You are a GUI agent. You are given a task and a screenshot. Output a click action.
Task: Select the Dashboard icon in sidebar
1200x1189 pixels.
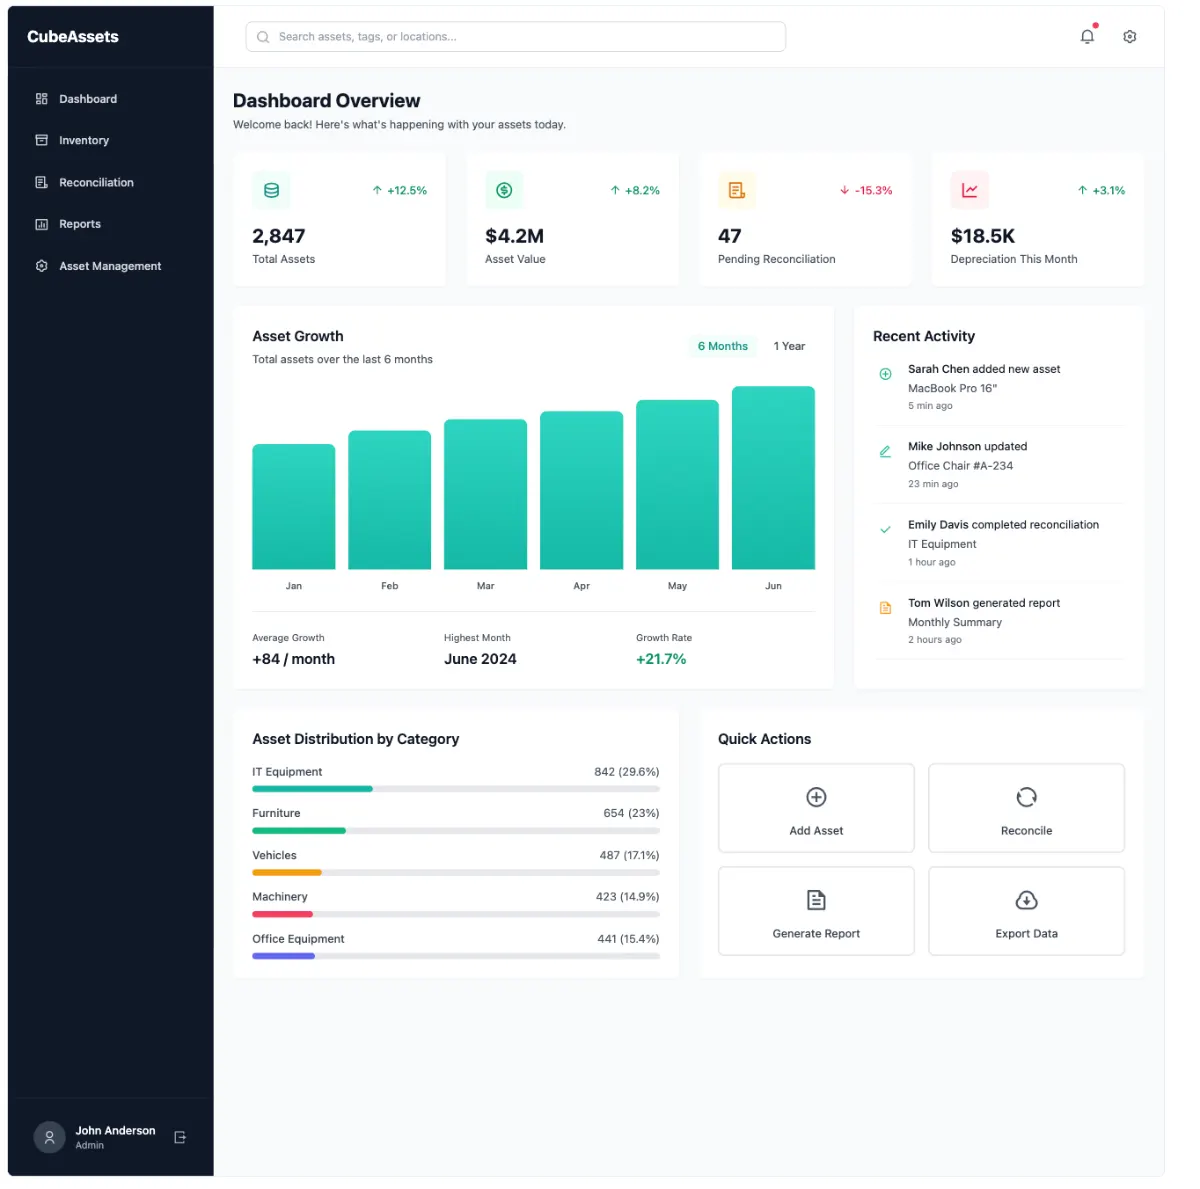[x=41, y=98]
